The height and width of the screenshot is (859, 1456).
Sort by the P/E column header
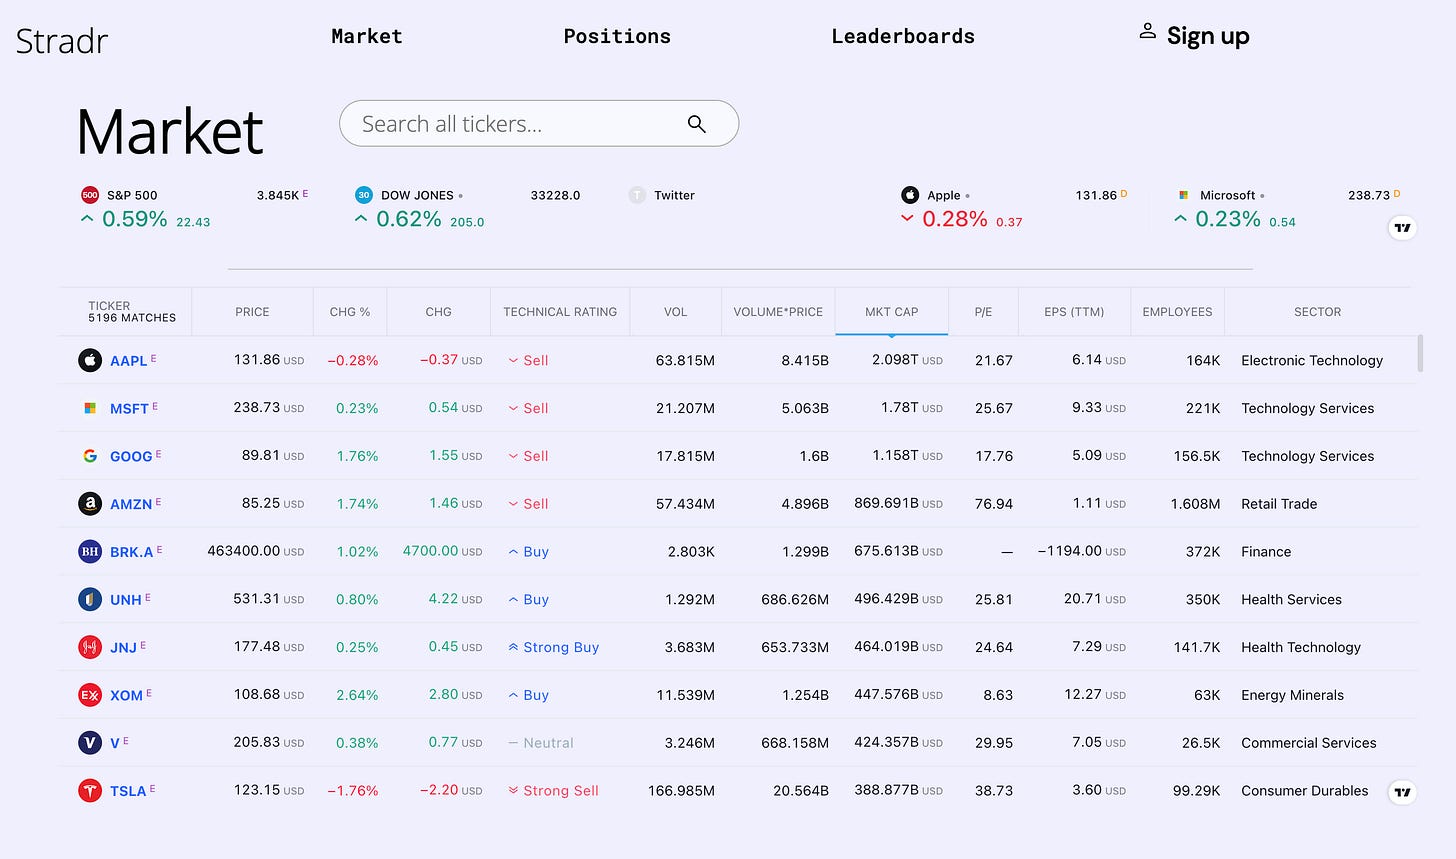pos(983,312)
